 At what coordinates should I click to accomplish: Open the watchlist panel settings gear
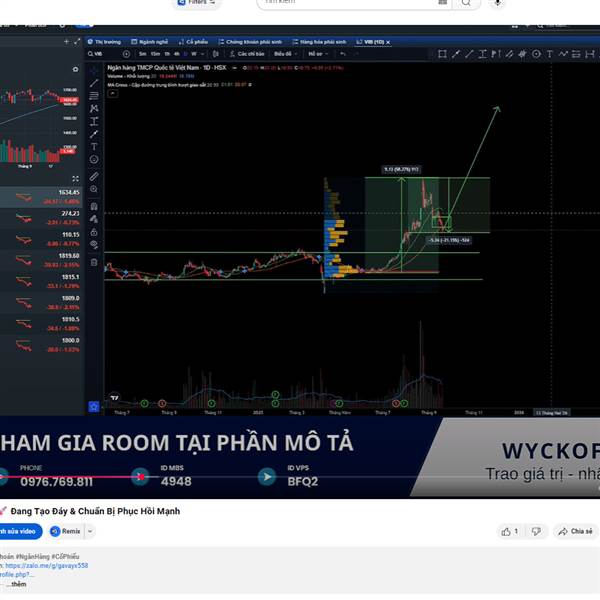click(75, 69)
